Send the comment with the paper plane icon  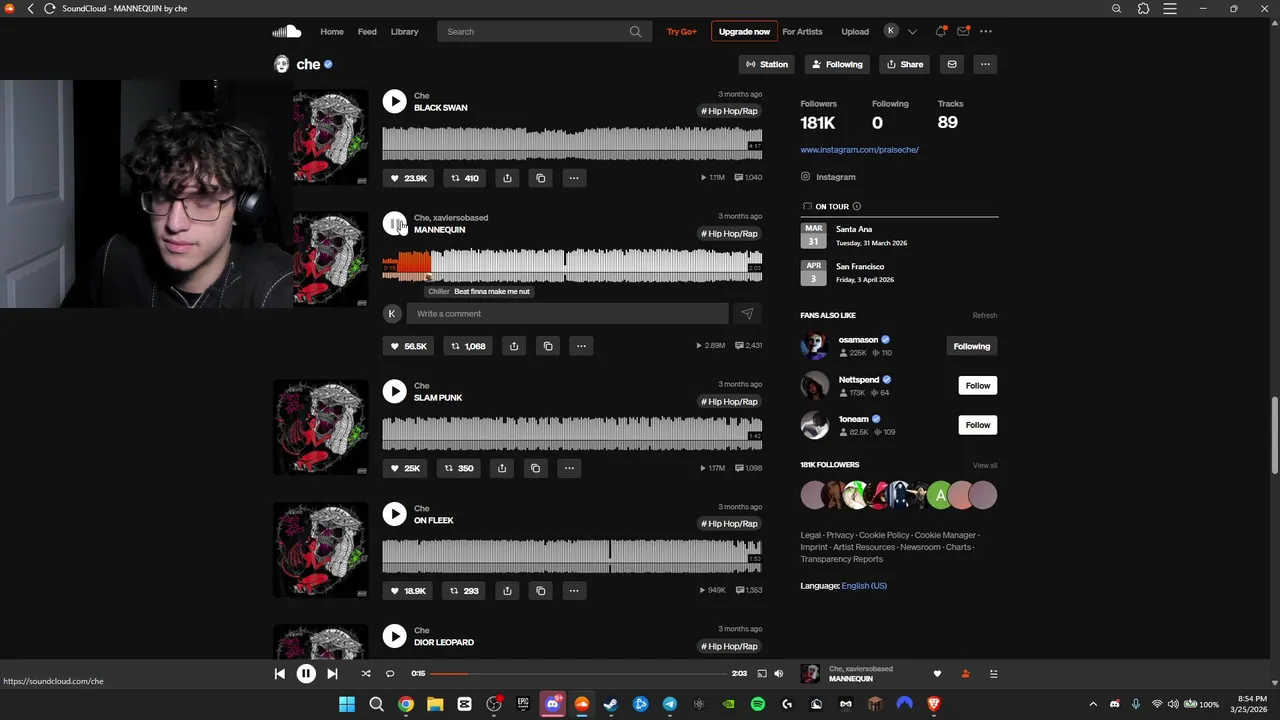point(747,314)
